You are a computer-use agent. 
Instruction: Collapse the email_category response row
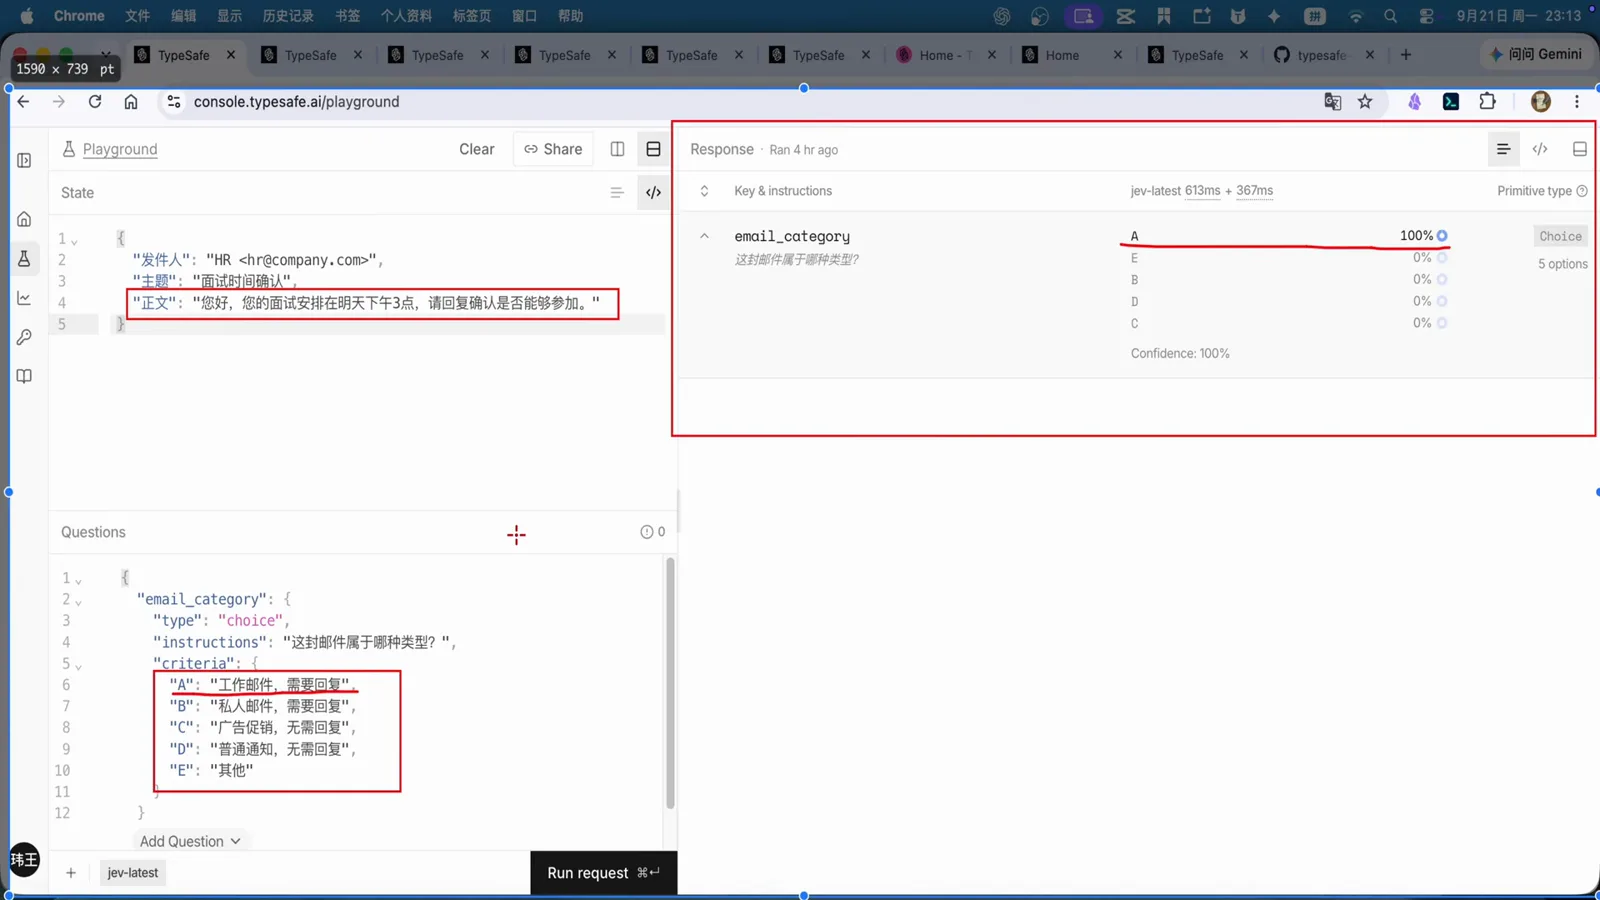704,236
